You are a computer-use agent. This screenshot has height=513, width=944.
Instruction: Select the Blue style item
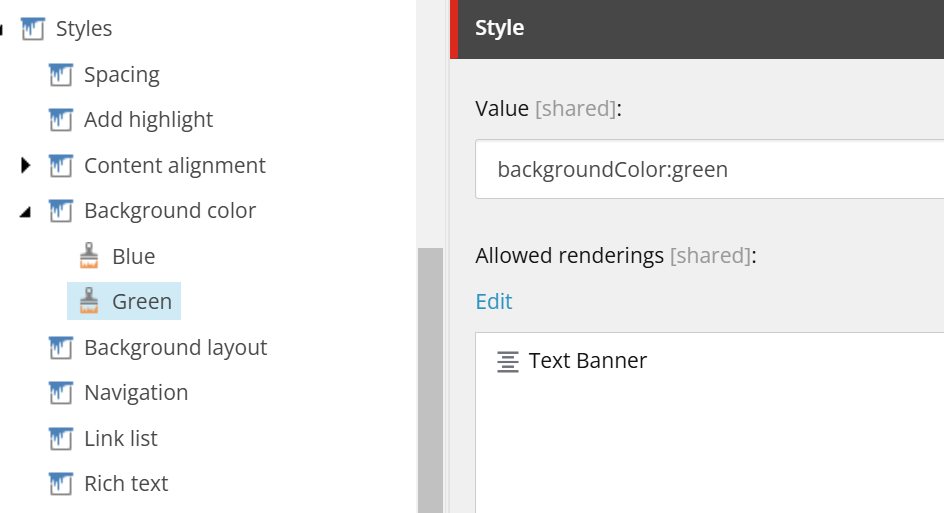(133, 257)
